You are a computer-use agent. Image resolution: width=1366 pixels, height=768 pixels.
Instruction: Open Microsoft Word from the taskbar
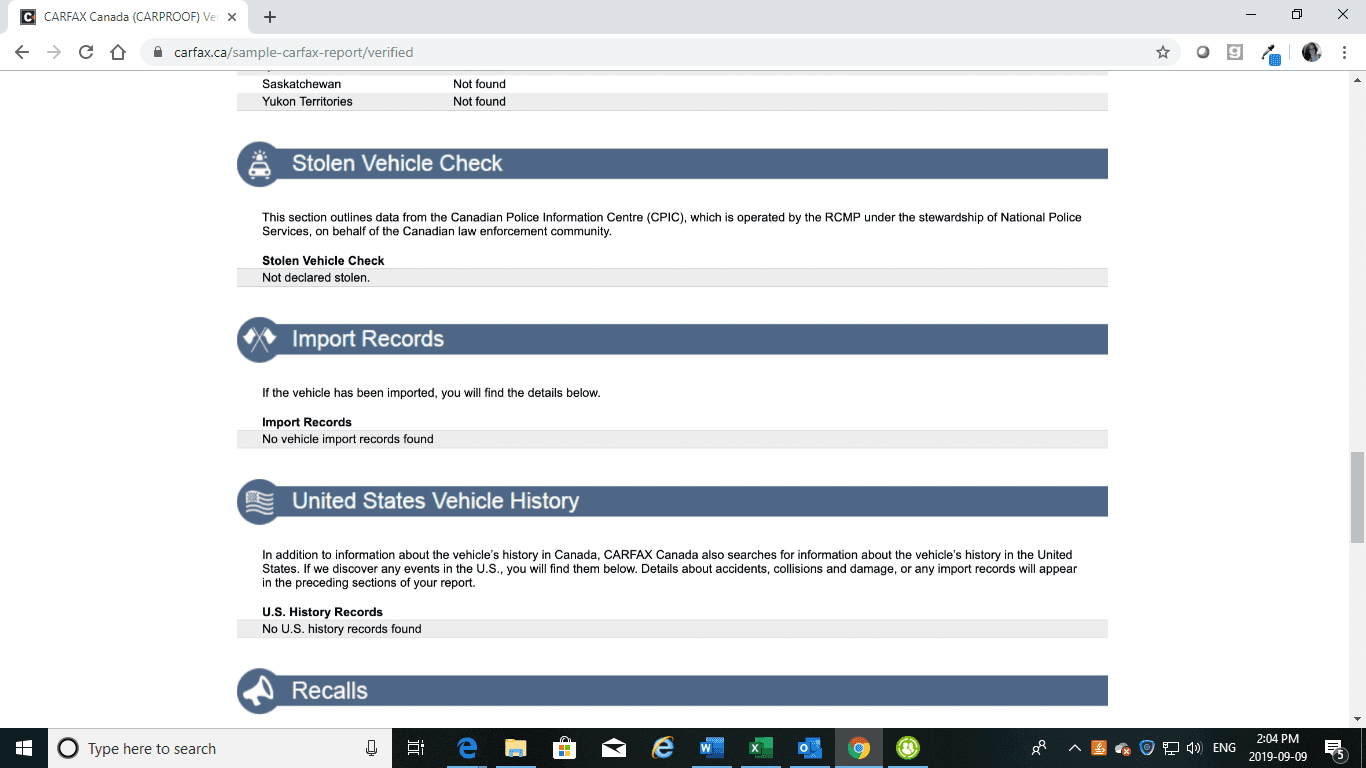pyautogui.click(x=711, y=748)
